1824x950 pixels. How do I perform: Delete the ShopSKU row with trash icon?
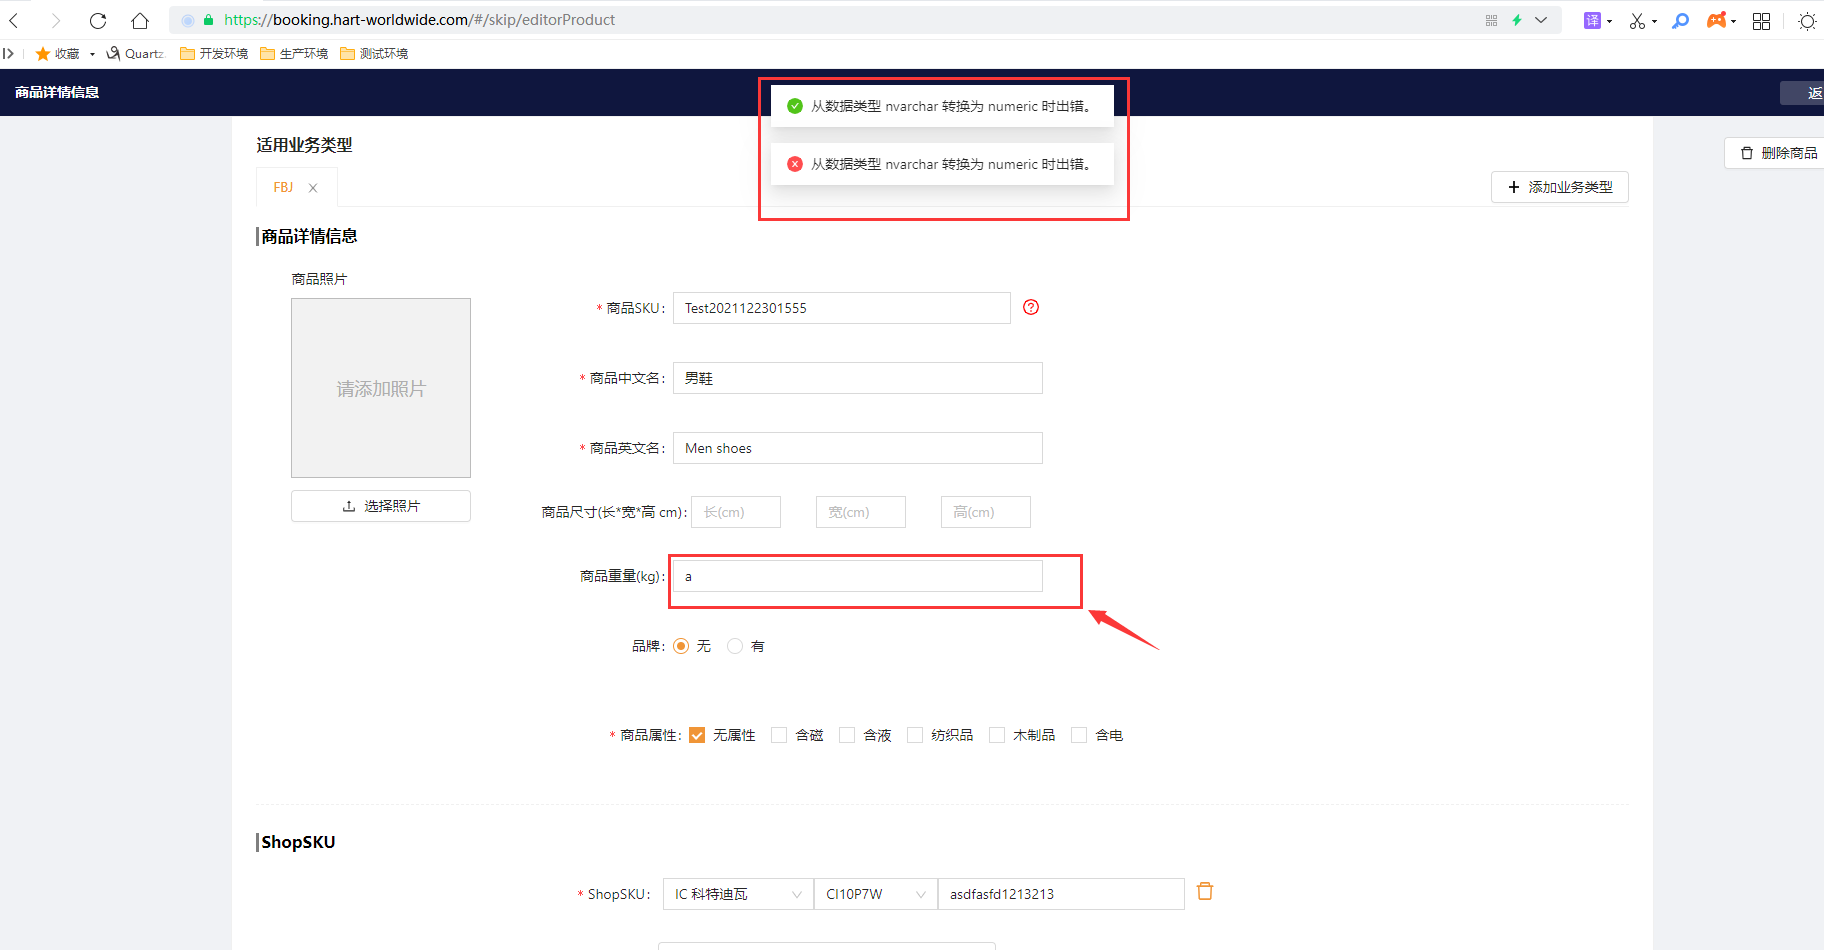coord(1205,891)
